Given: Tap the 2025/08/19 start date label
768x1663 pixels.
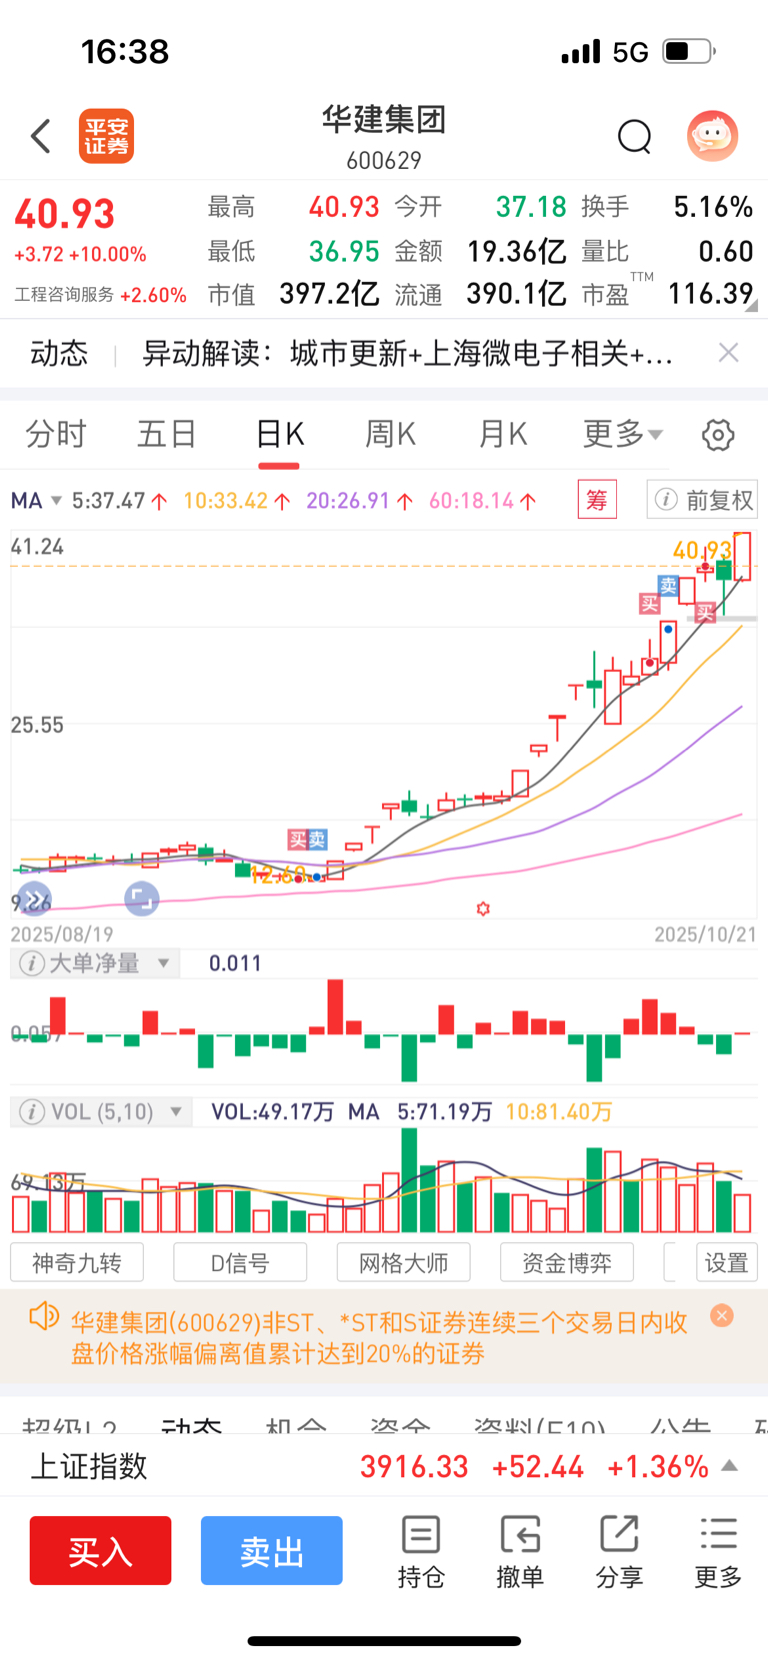Looking at the screenshot, I should [x=62, y=934].
